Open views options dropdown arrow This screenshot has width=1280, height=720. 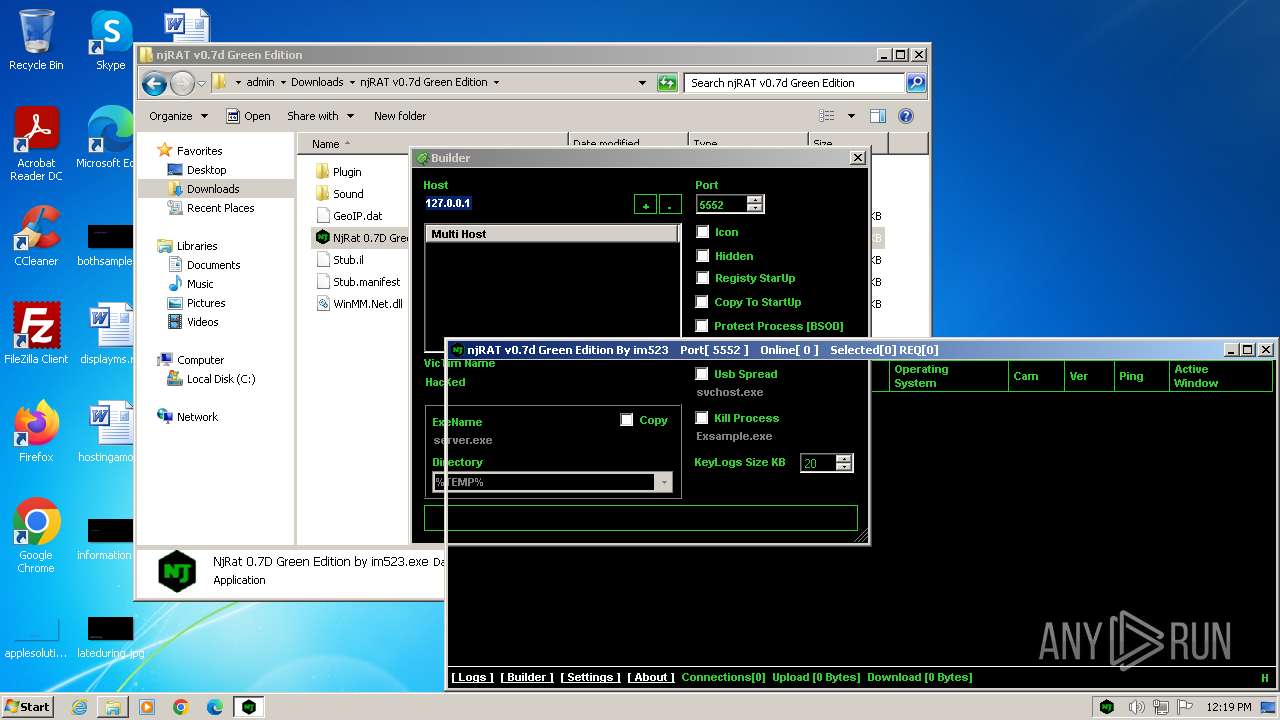pos(851,116)
